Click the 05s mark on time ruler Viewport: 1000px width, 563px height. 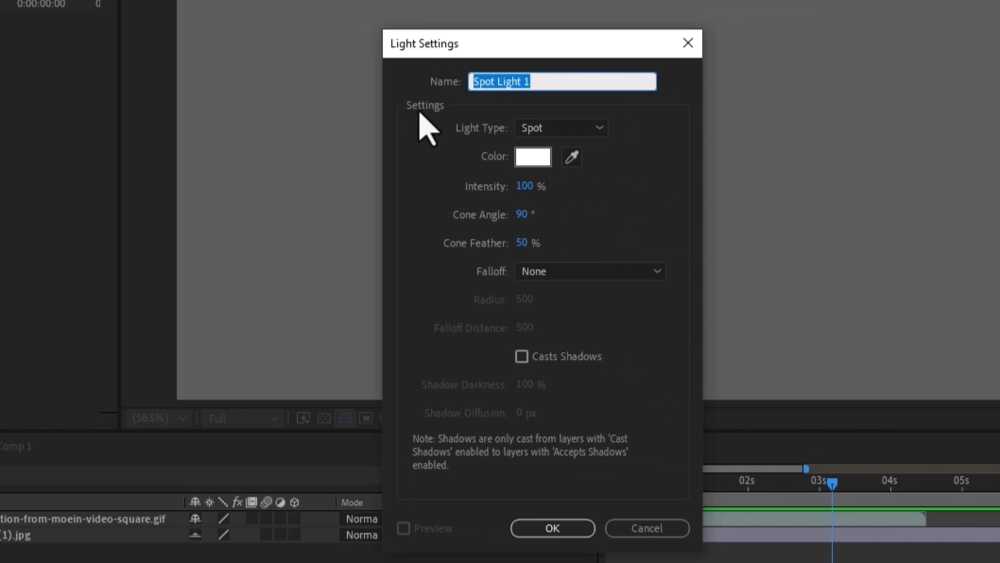click(961, 481)
